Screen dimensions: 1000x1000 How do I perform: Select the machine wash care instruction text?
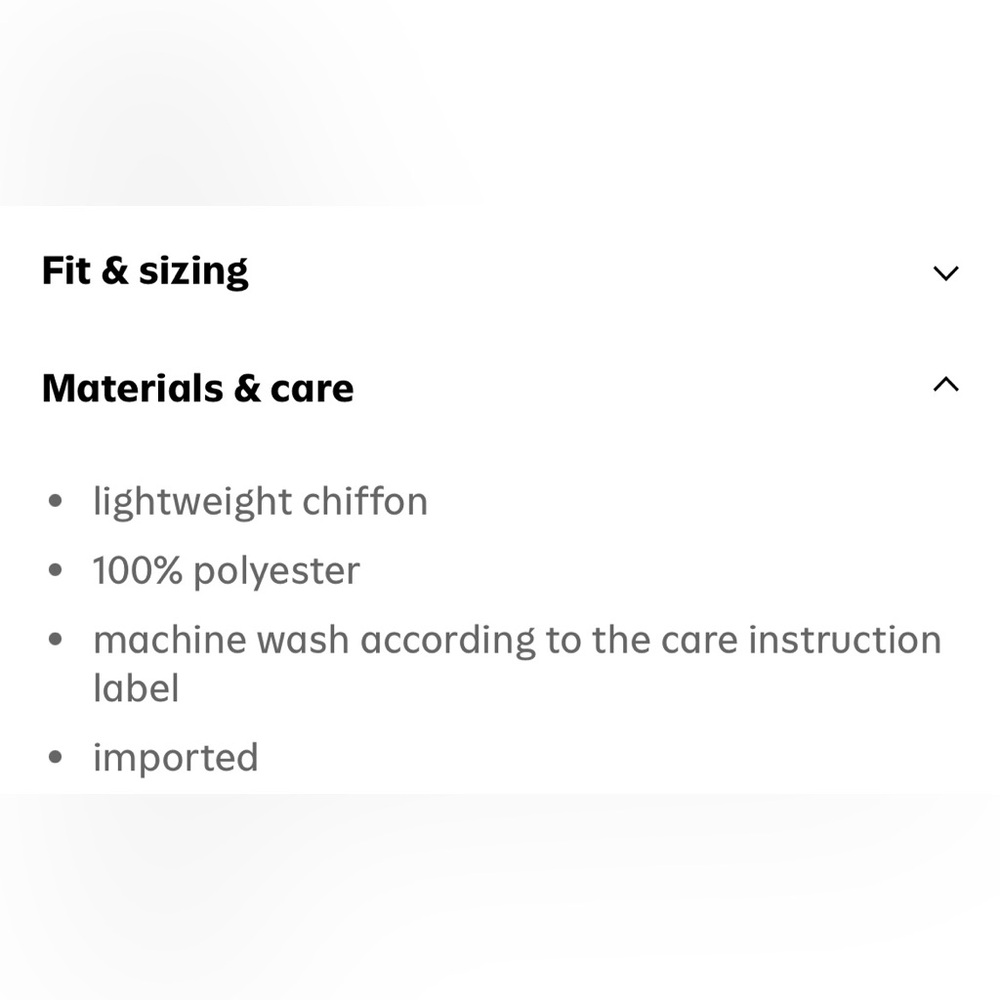pyautogui.click(x=517, y=640)
